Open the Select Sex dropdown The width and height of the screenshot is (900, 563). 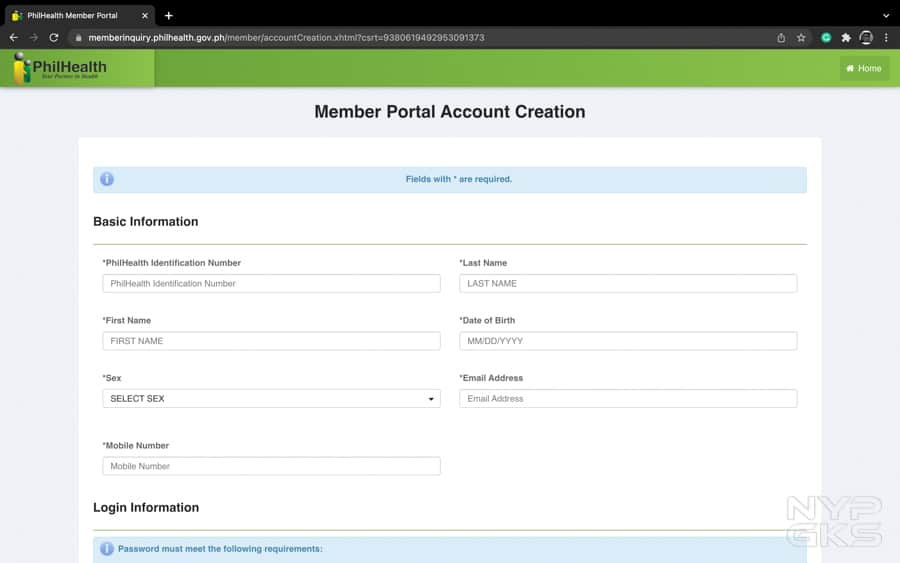coord(271,398)
